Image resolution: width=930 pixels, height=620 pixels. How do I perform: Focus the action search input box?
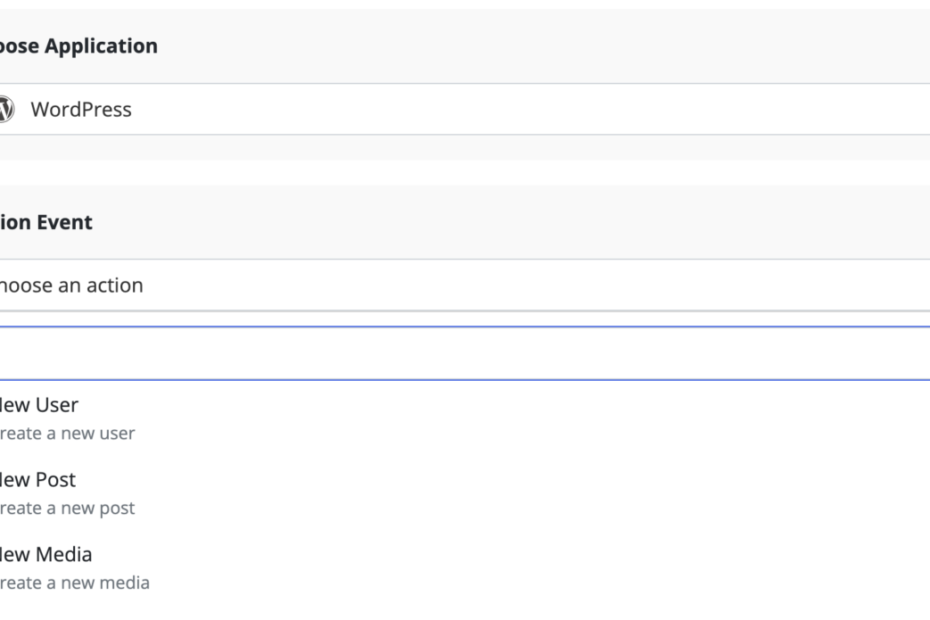pyautogui.click(x=465, y=353)
